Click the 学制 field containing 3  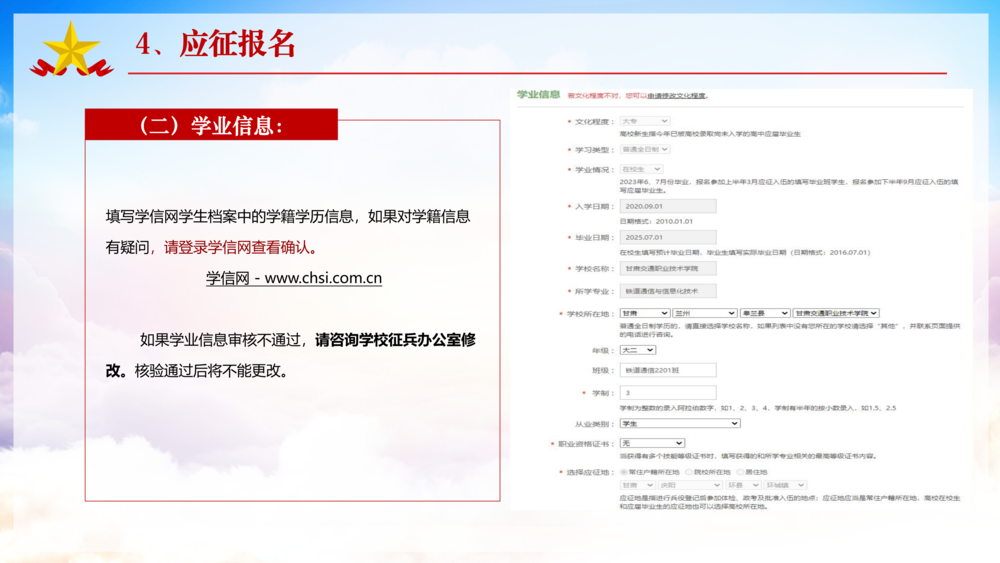point(667,393)
